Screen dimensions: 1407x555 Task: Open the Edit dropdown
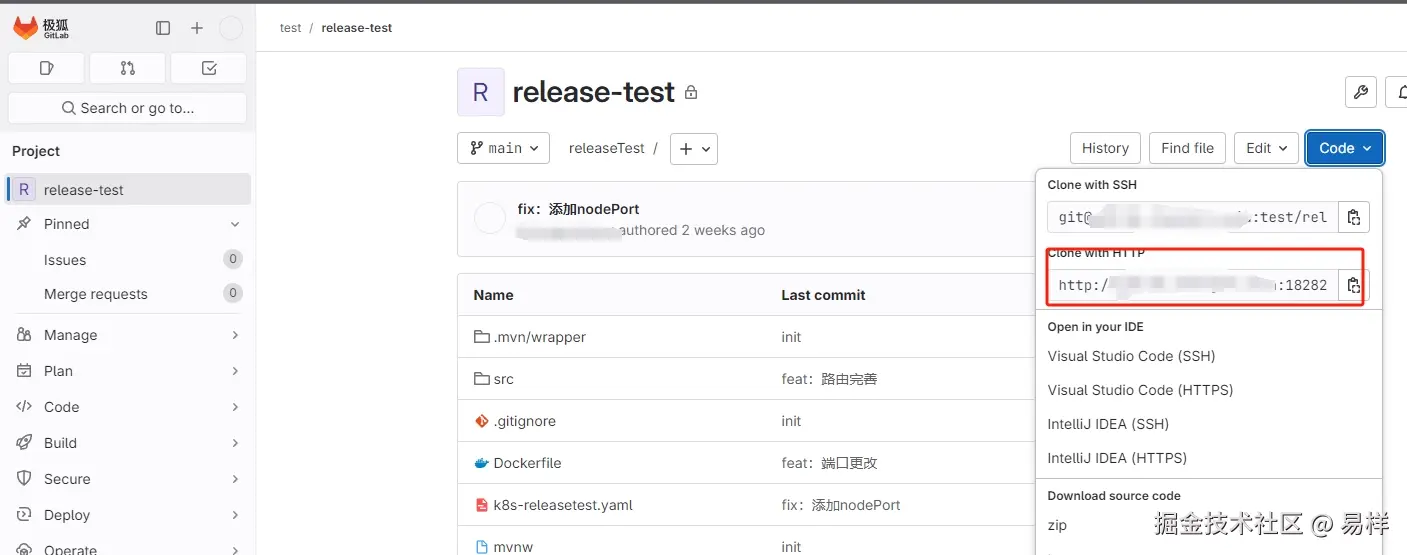pyautogui.click(x=1267, y=148)
